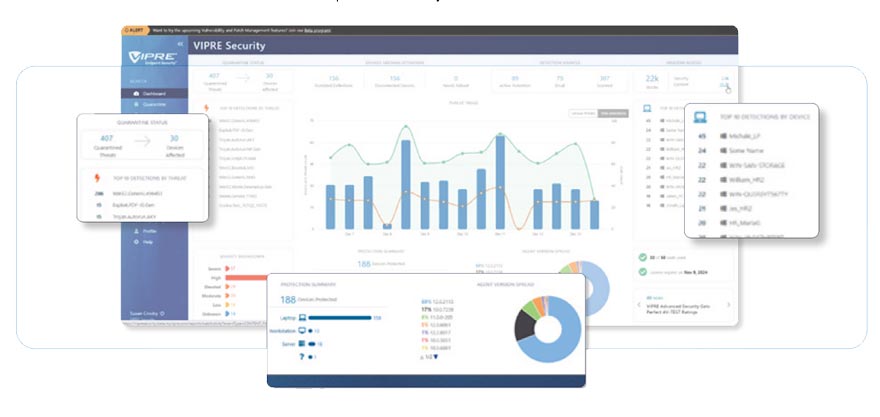Click the laptop icon behind the device callout

[647, 108]
